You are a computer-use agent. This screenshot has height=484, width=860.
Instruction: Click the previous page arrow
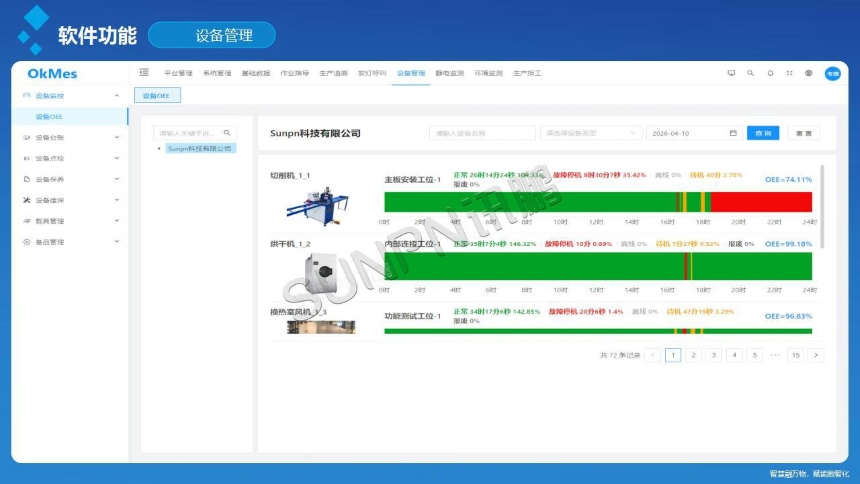click(653, 355)
